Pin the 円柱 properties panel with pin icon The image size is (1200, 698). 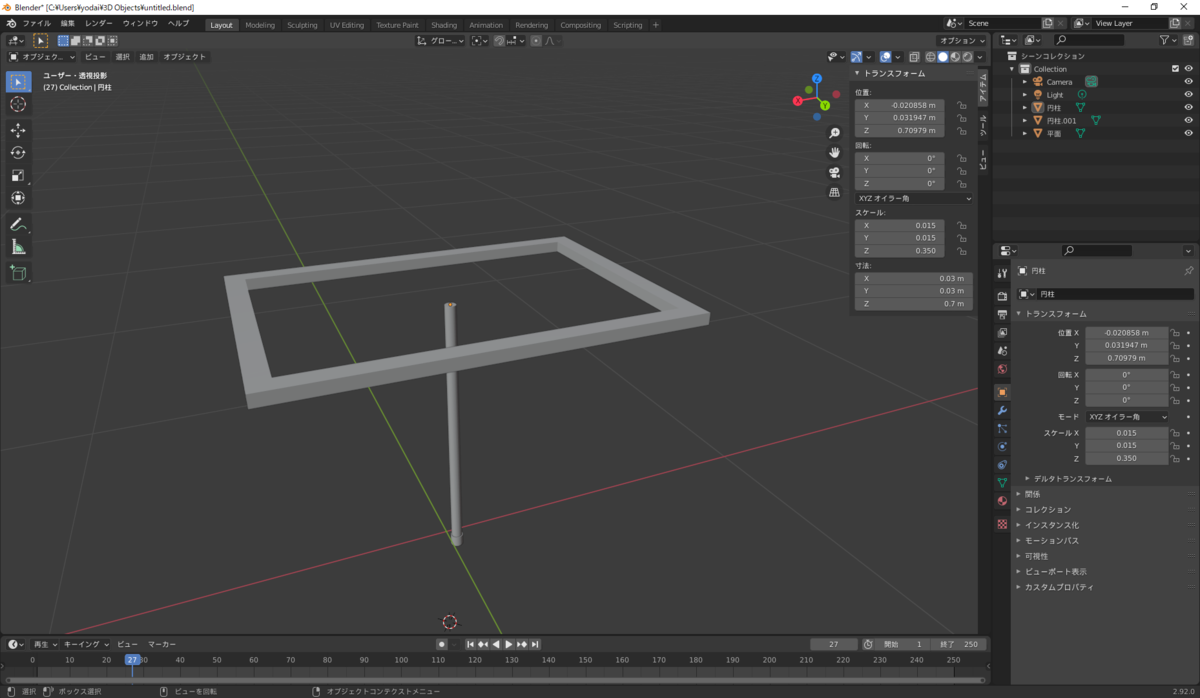click(x=1188, y=271)
